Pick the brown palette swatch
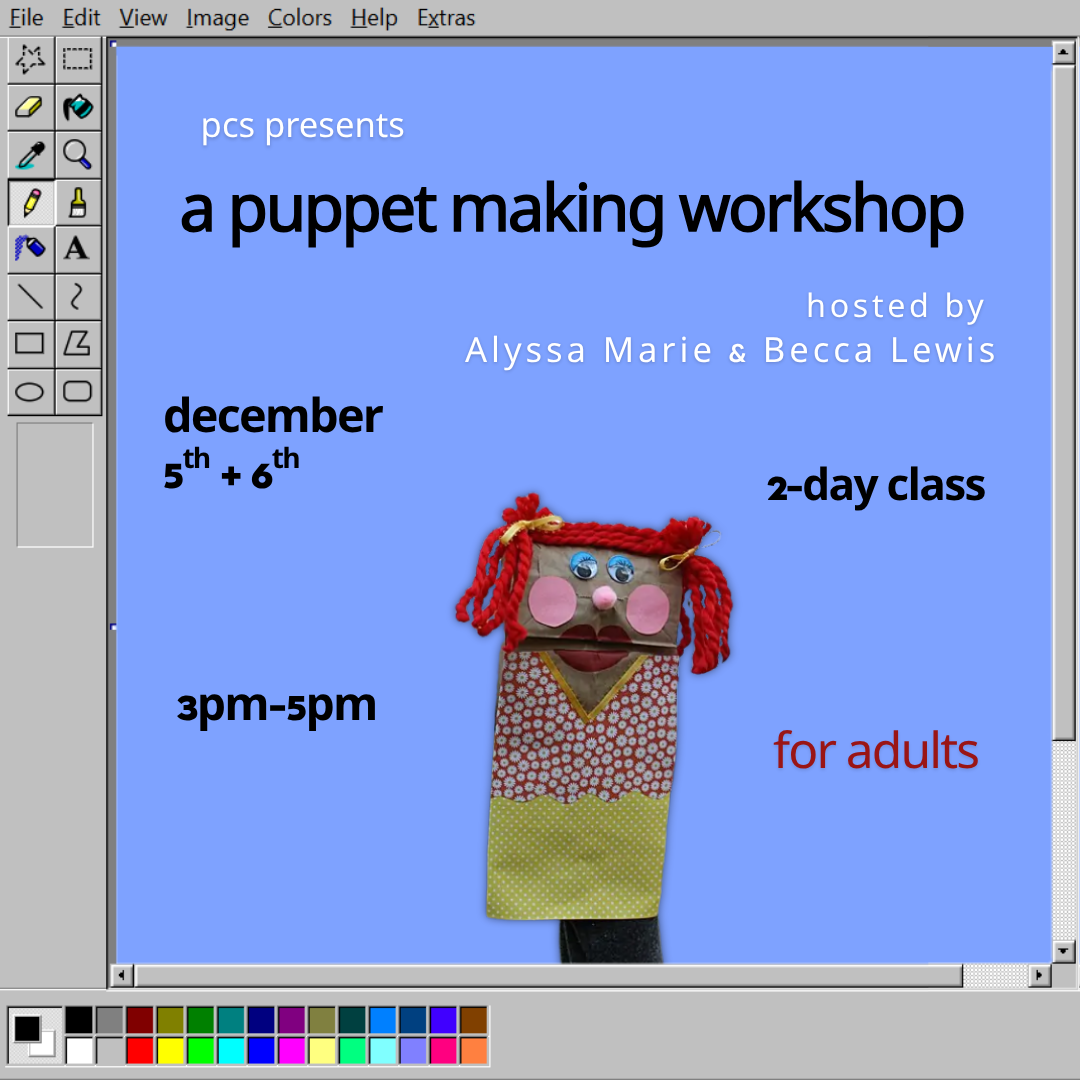This screenshot has width=1080, height=1080. coord(474,1020)
